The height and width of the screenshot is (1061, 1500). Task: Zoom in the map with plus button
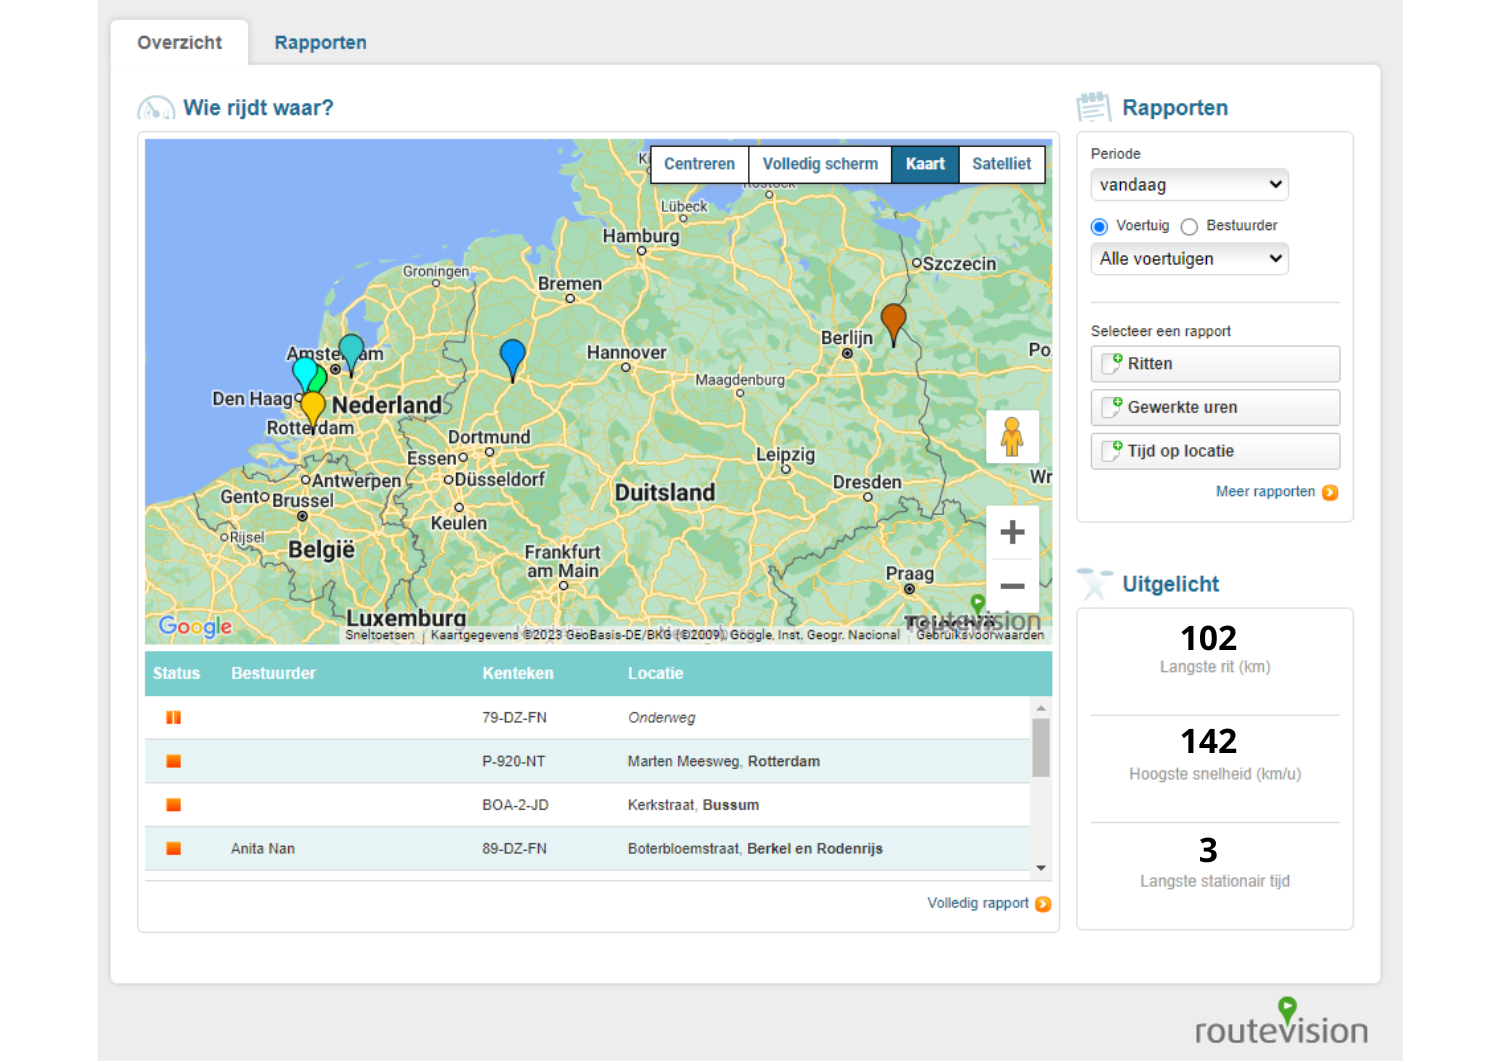point(1012,532)
